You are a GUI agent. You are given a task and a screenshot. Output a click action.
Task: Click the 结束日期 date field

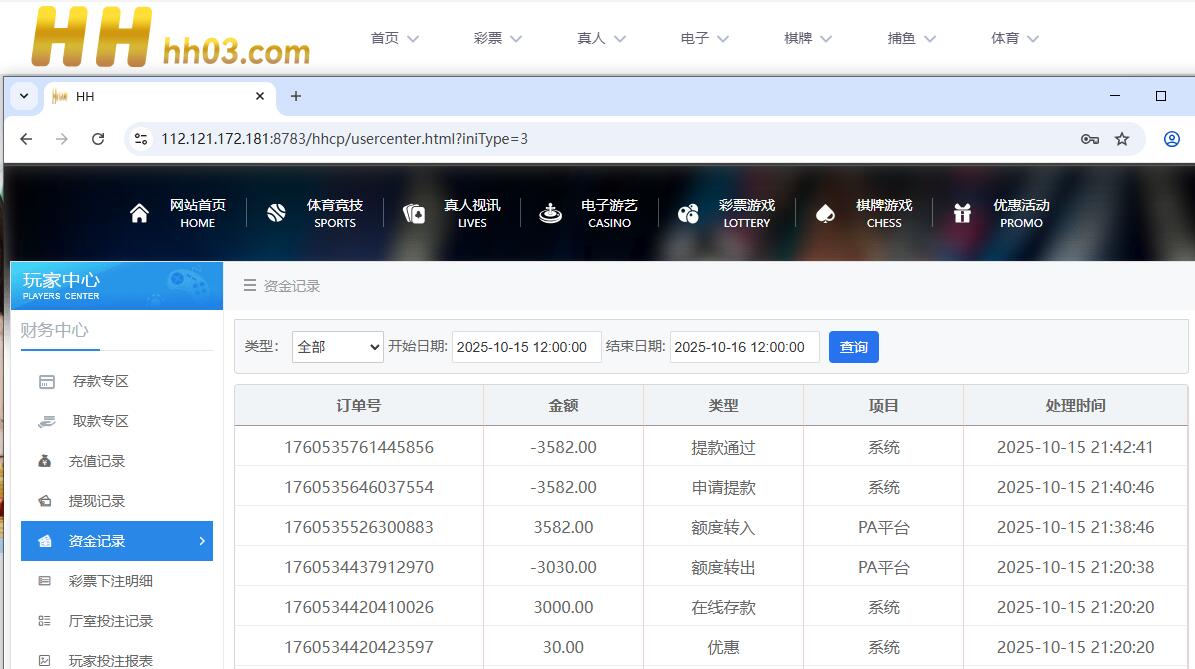(744, 347)
